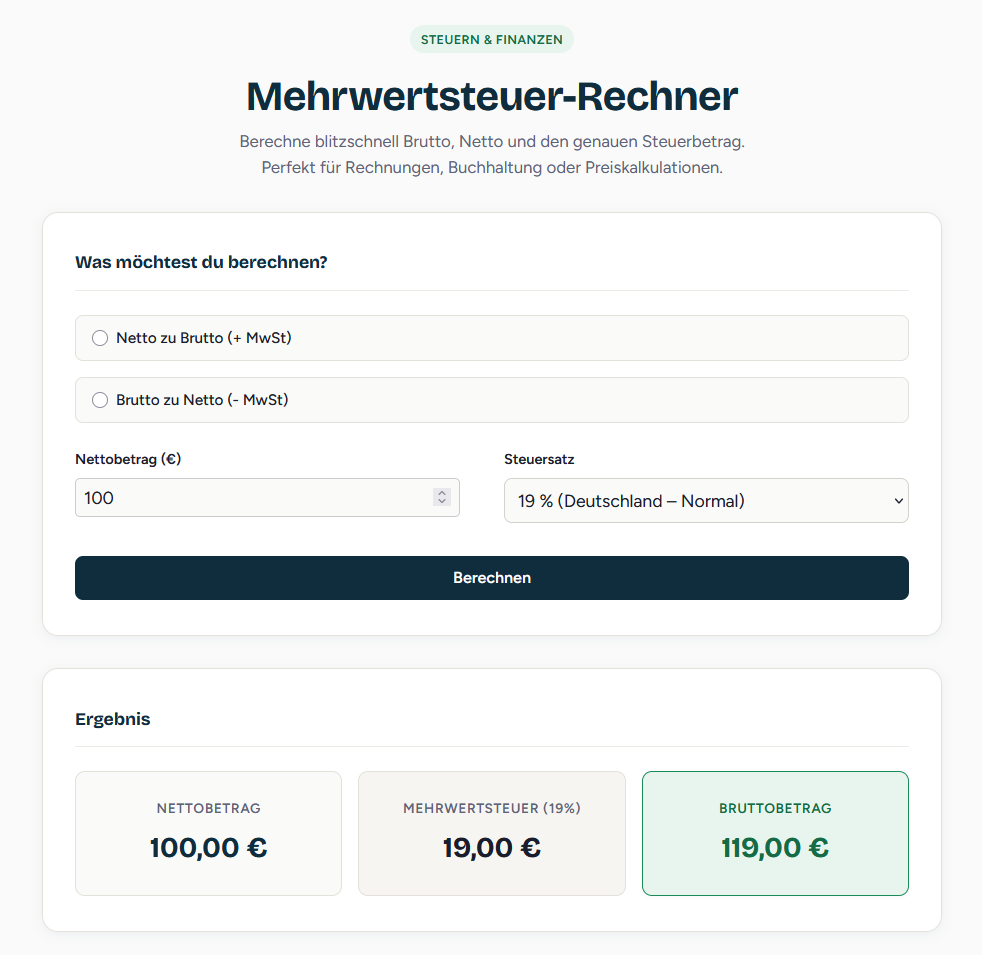Click the down arrow on Nettobetrag stepper
Viewport: 982px width, 955px height.
point(441,502)
